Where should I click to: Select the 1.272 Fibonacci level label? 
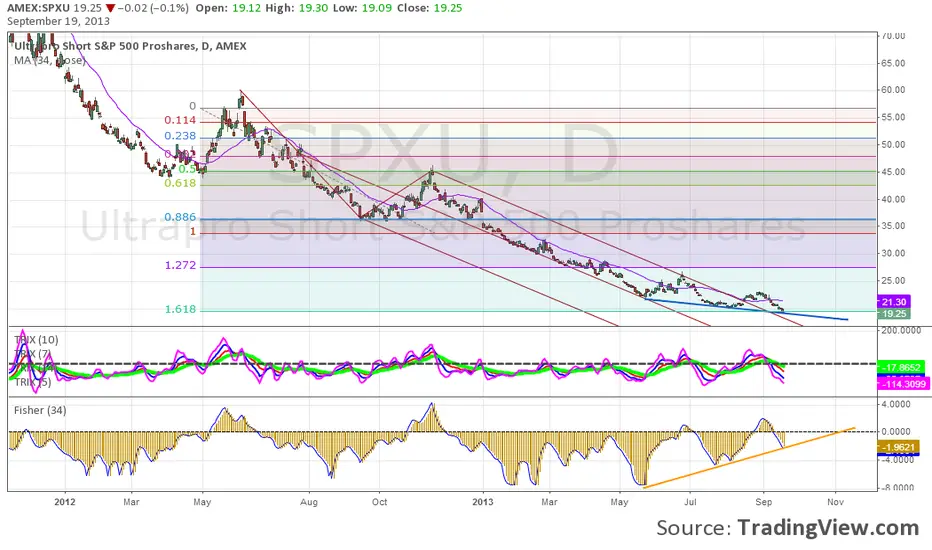tap(180, 265)
